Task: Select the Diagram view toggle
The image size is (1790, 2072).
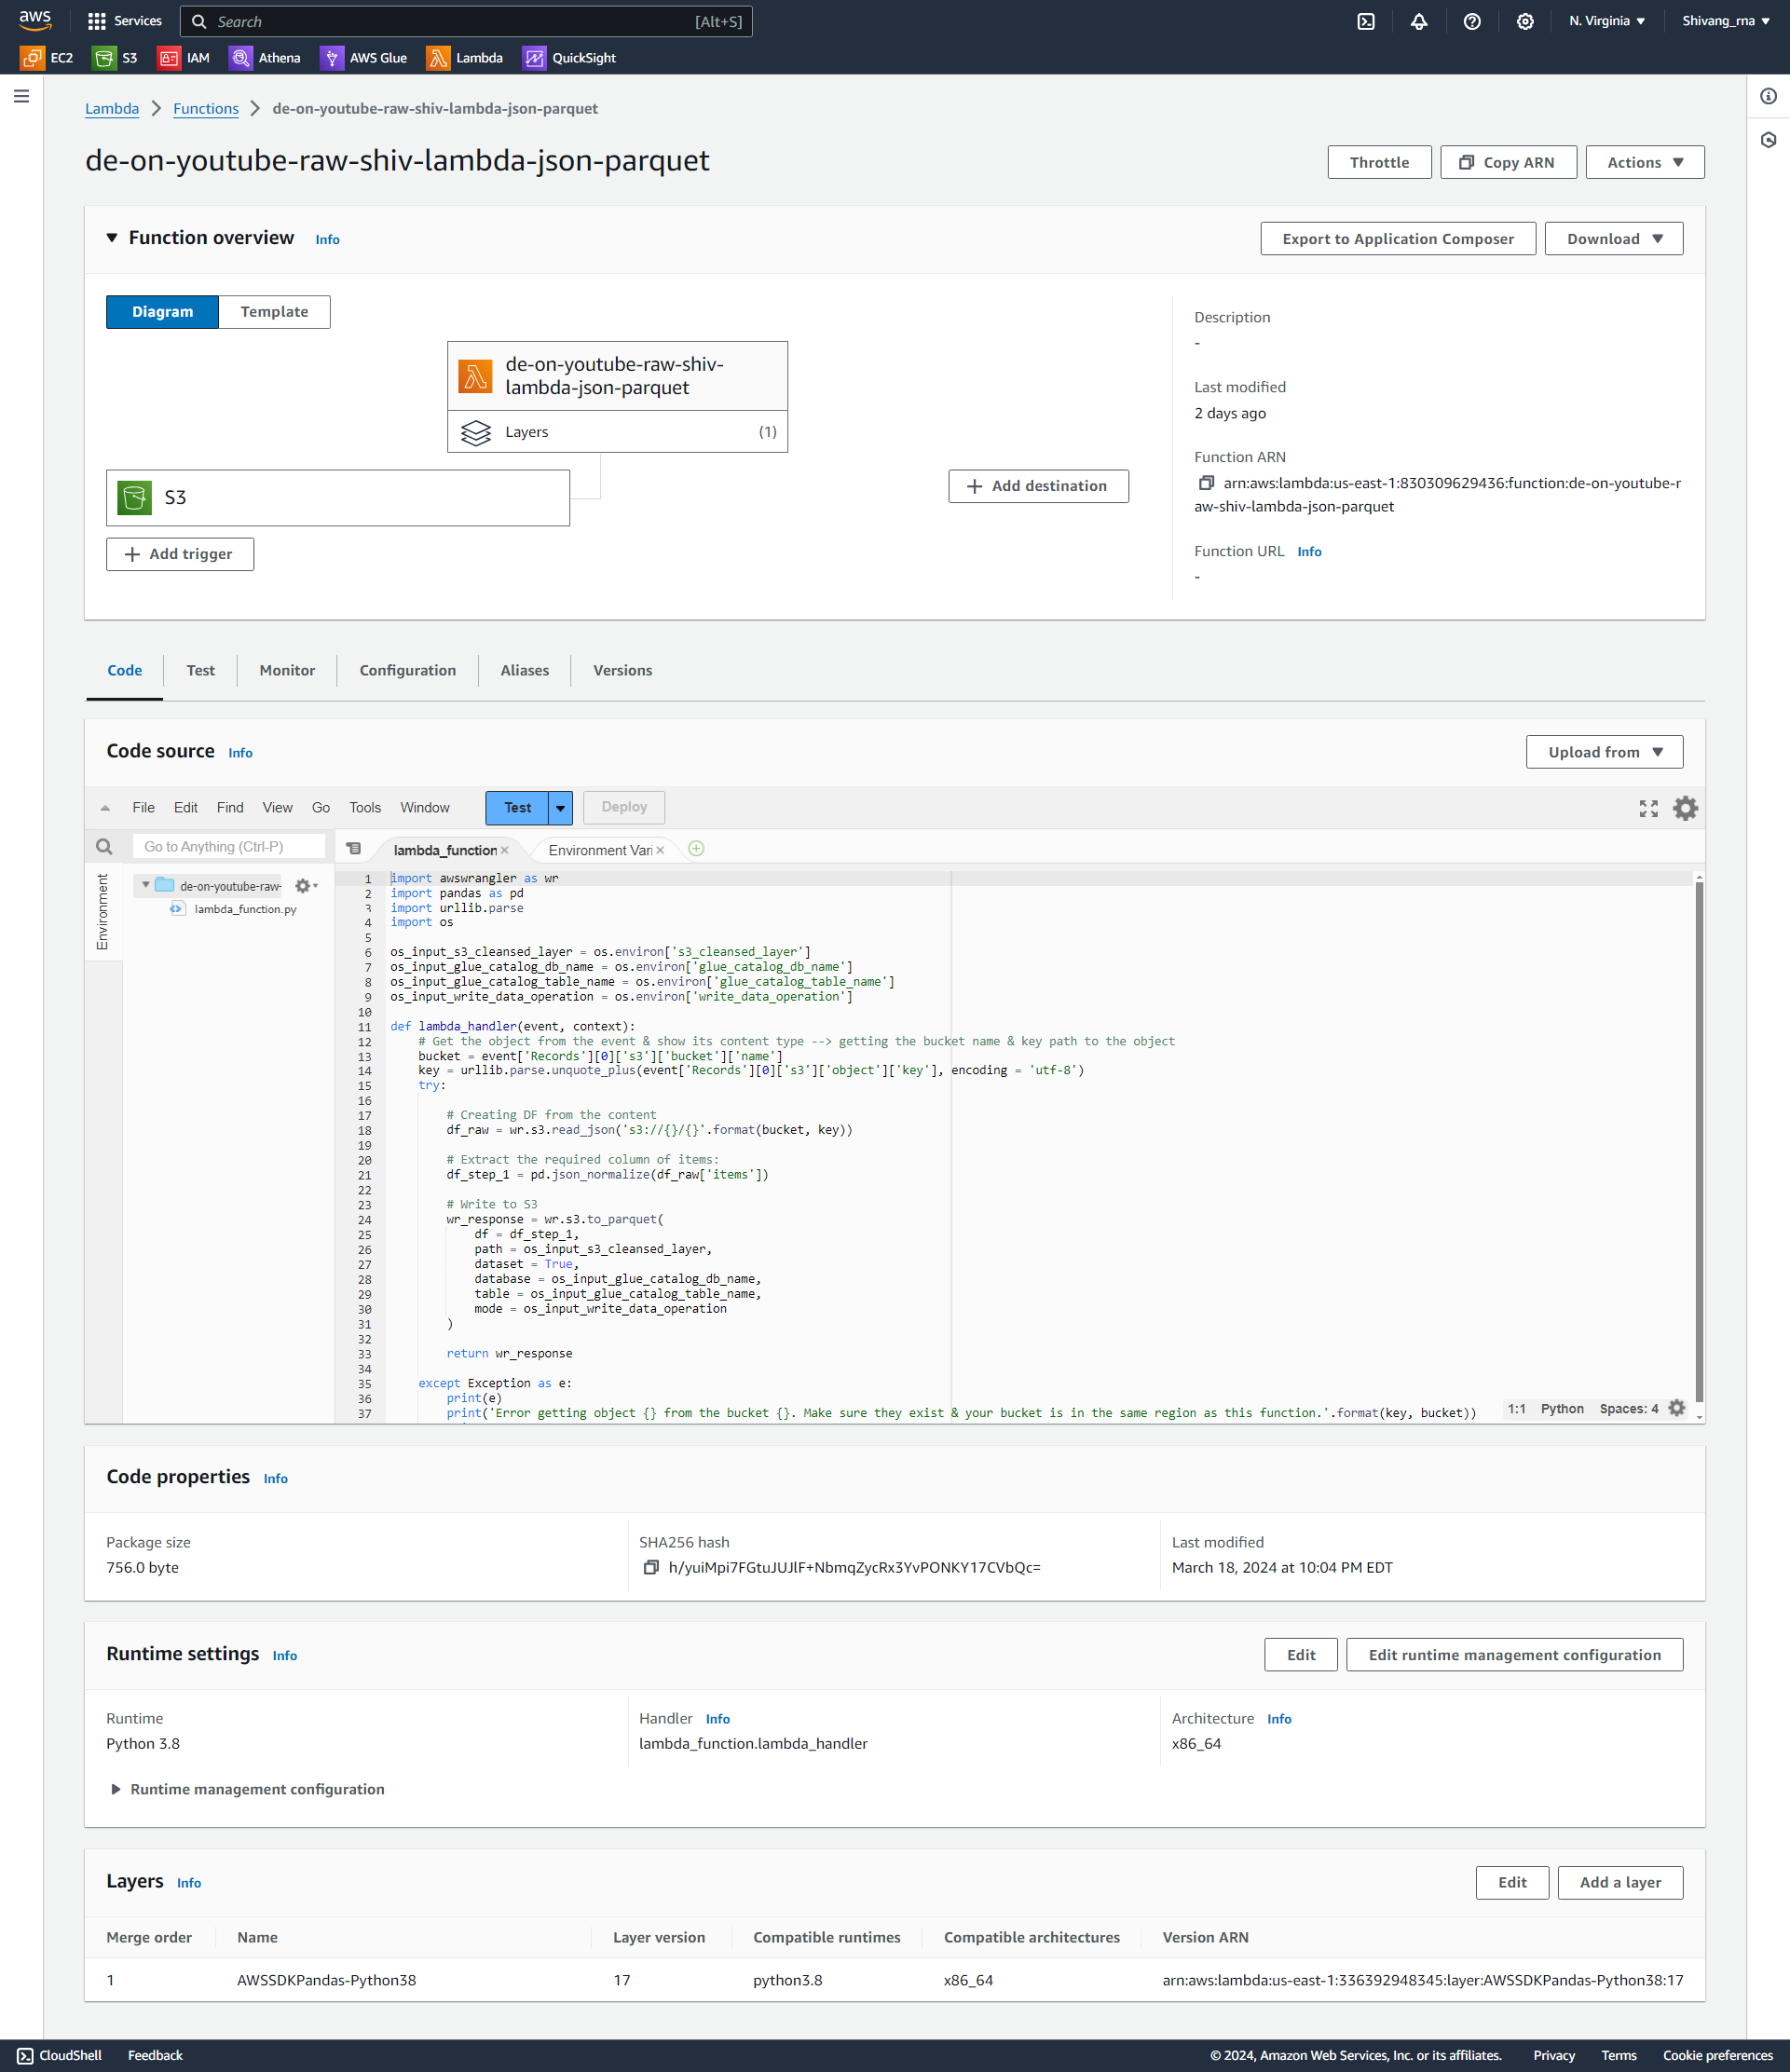Action: pos(162,312)
